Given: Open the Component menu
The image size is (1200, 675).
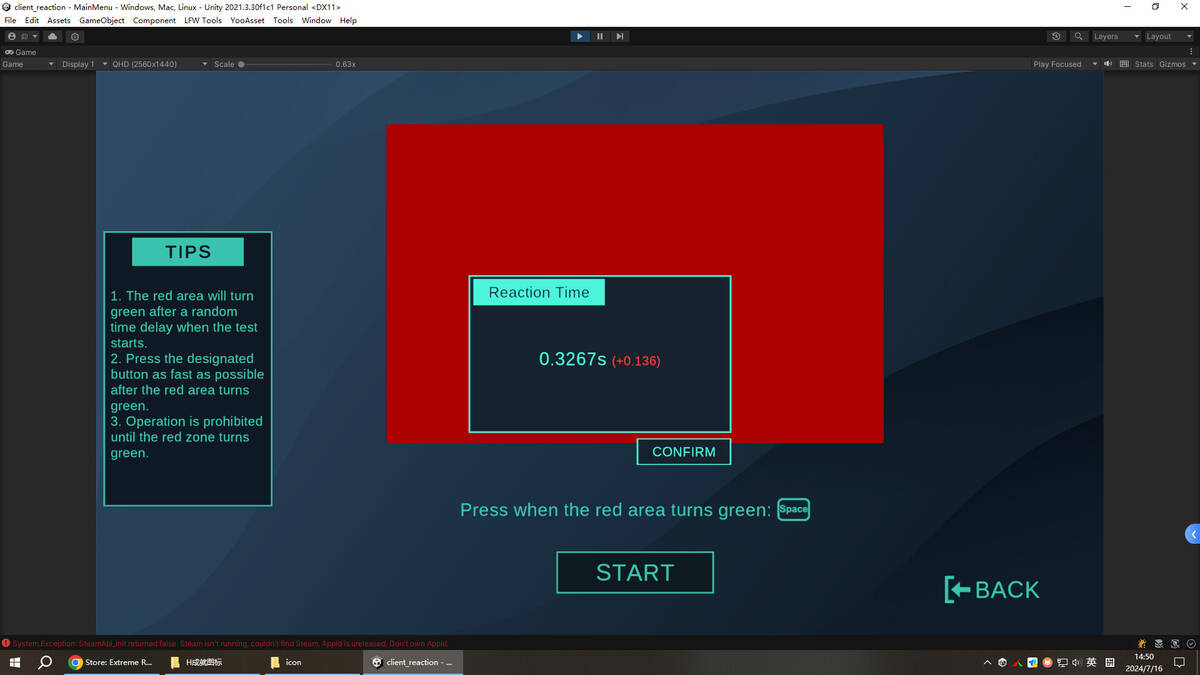Looking at the screenshot, I should (x=154, y=20).
